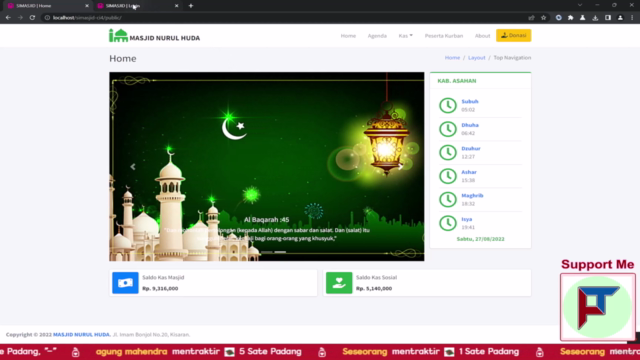Open the browser downloads icon

(x=595, y=18)
